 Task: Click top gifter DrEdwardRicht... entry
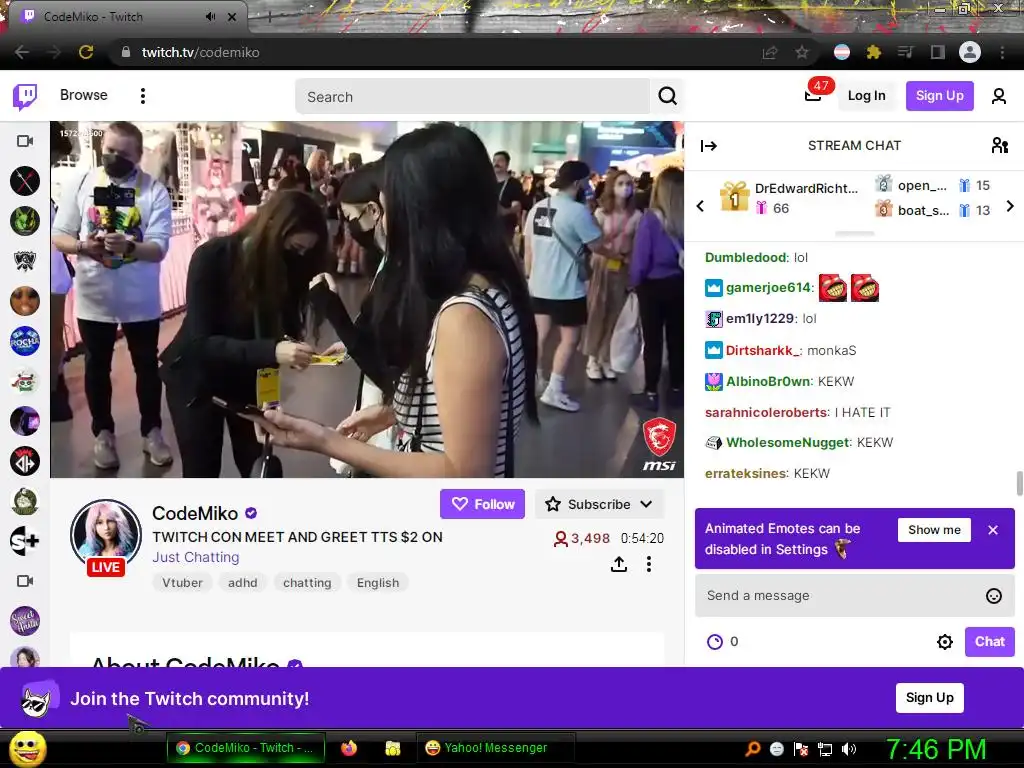pos(789,198)
